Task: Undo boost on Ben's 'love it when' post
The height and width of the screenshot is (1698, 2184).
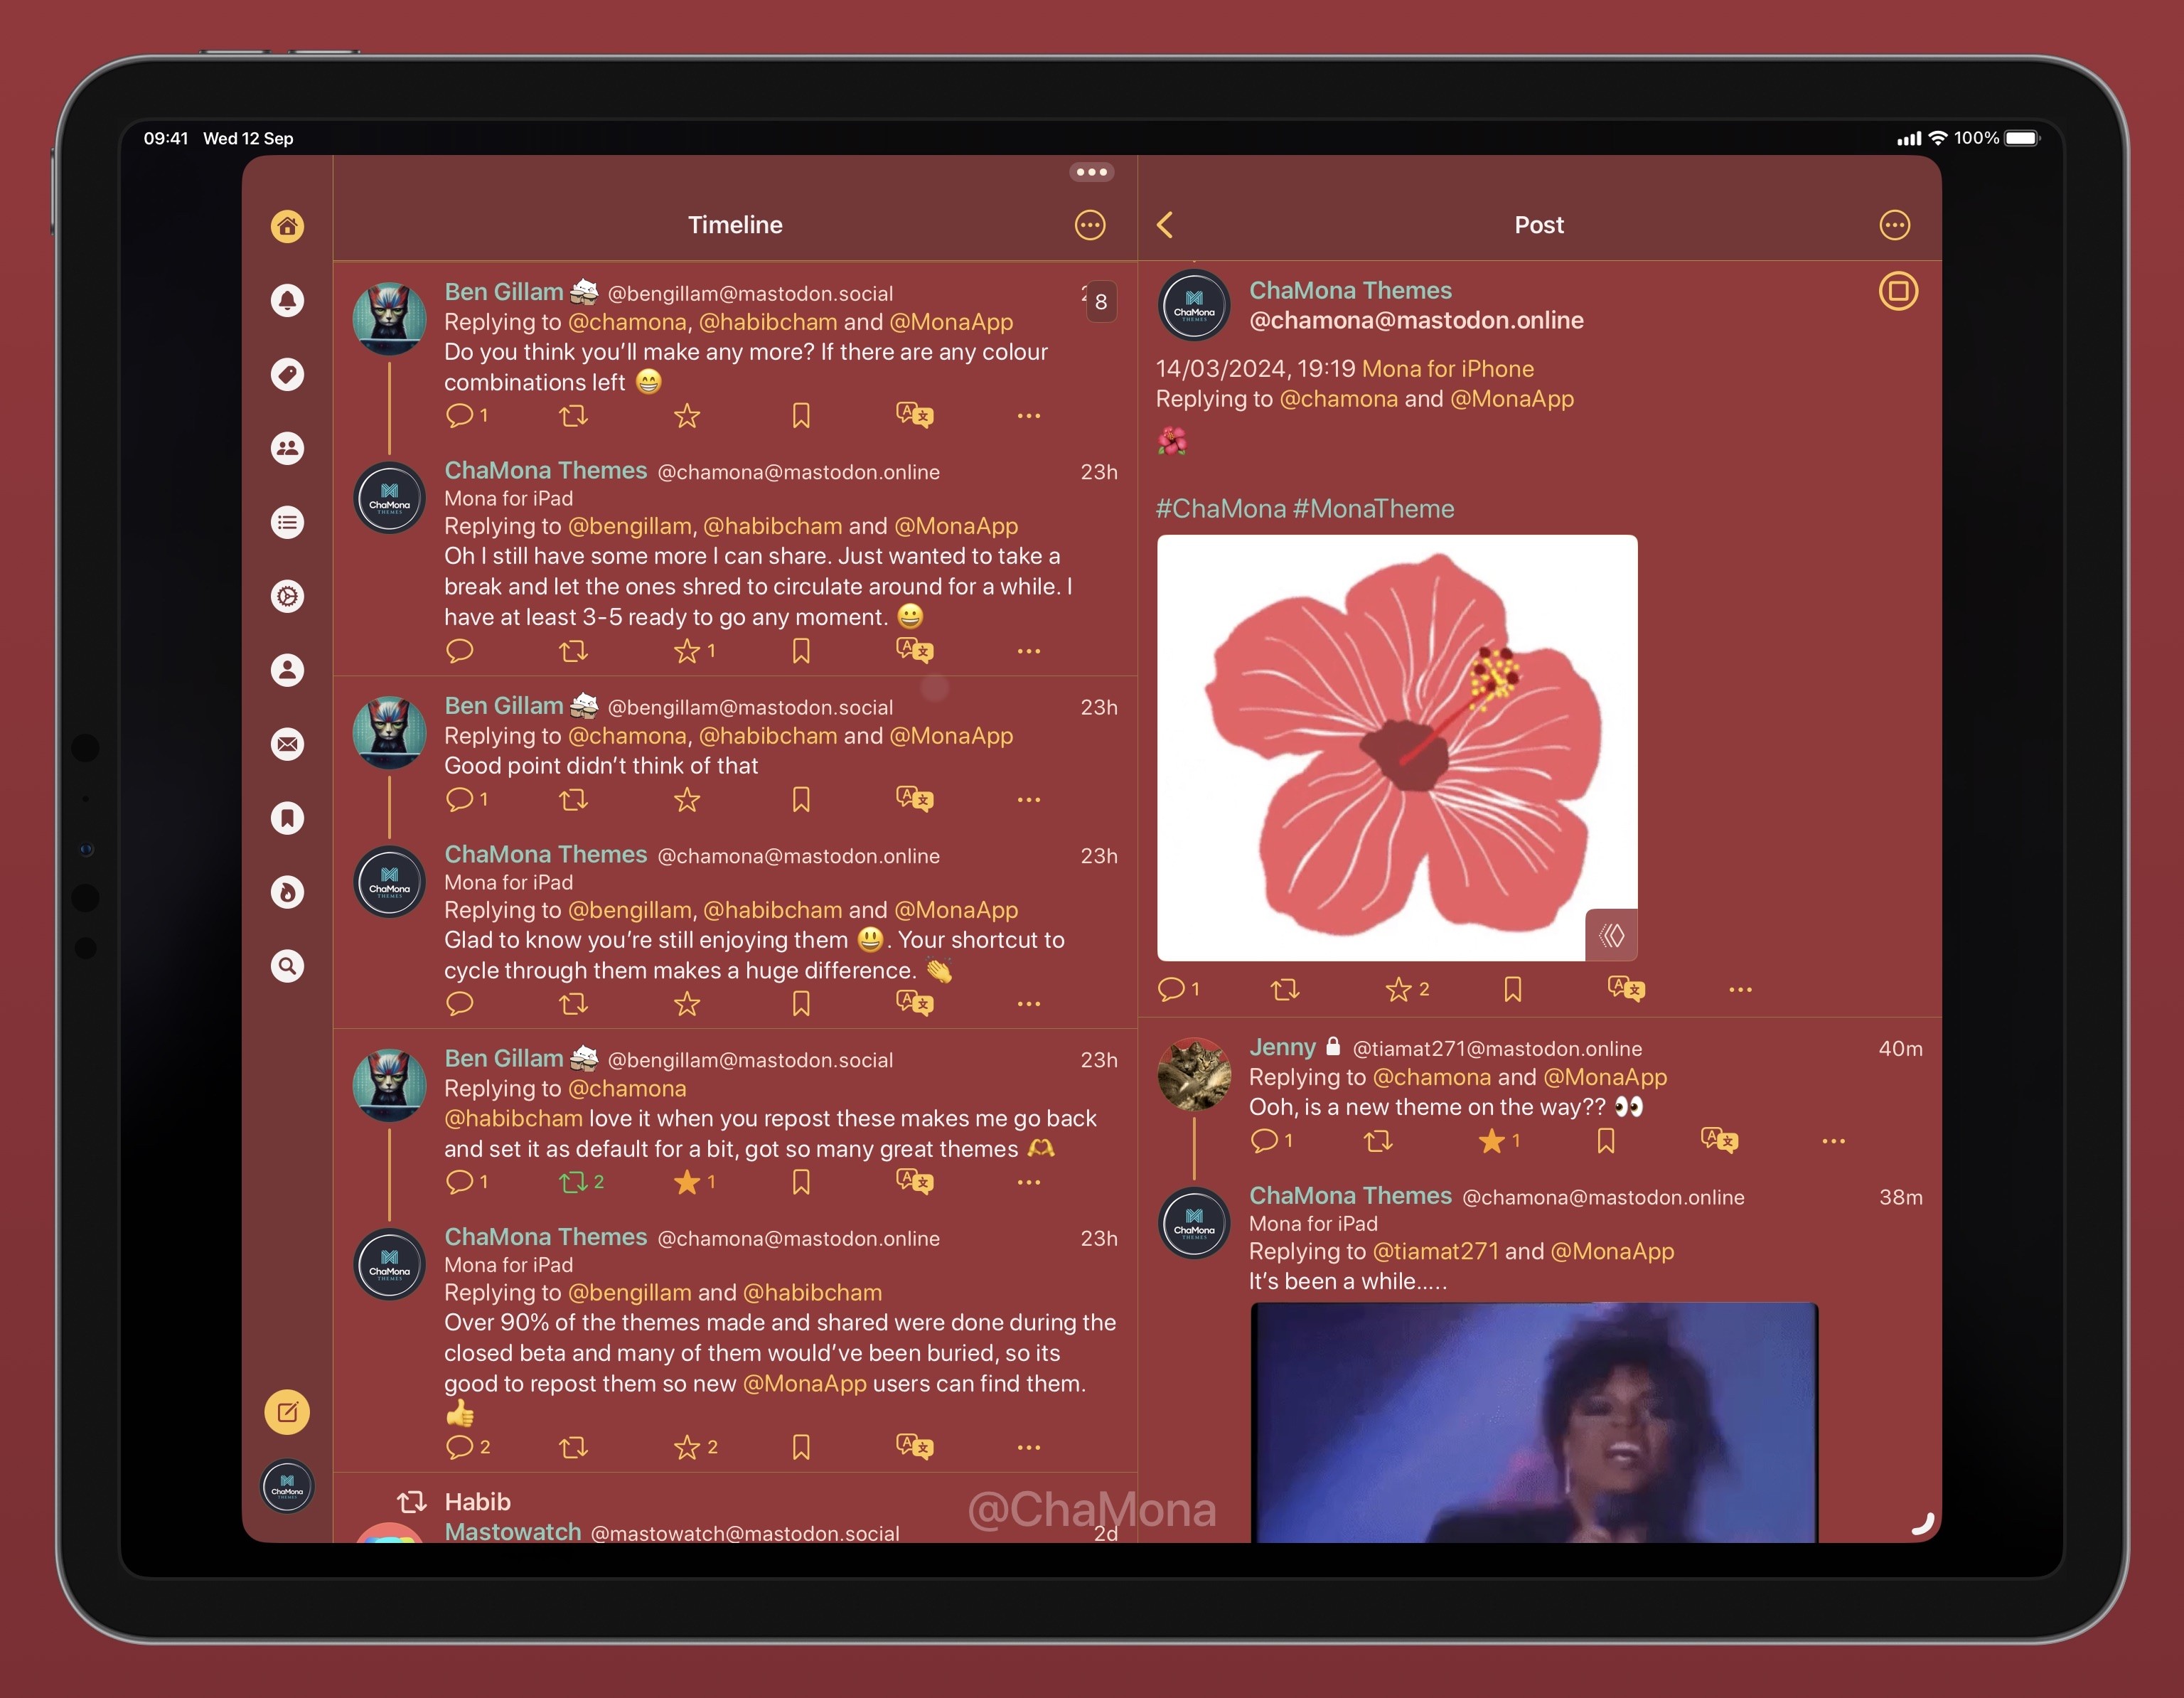Action: (x=581, y=1182)
